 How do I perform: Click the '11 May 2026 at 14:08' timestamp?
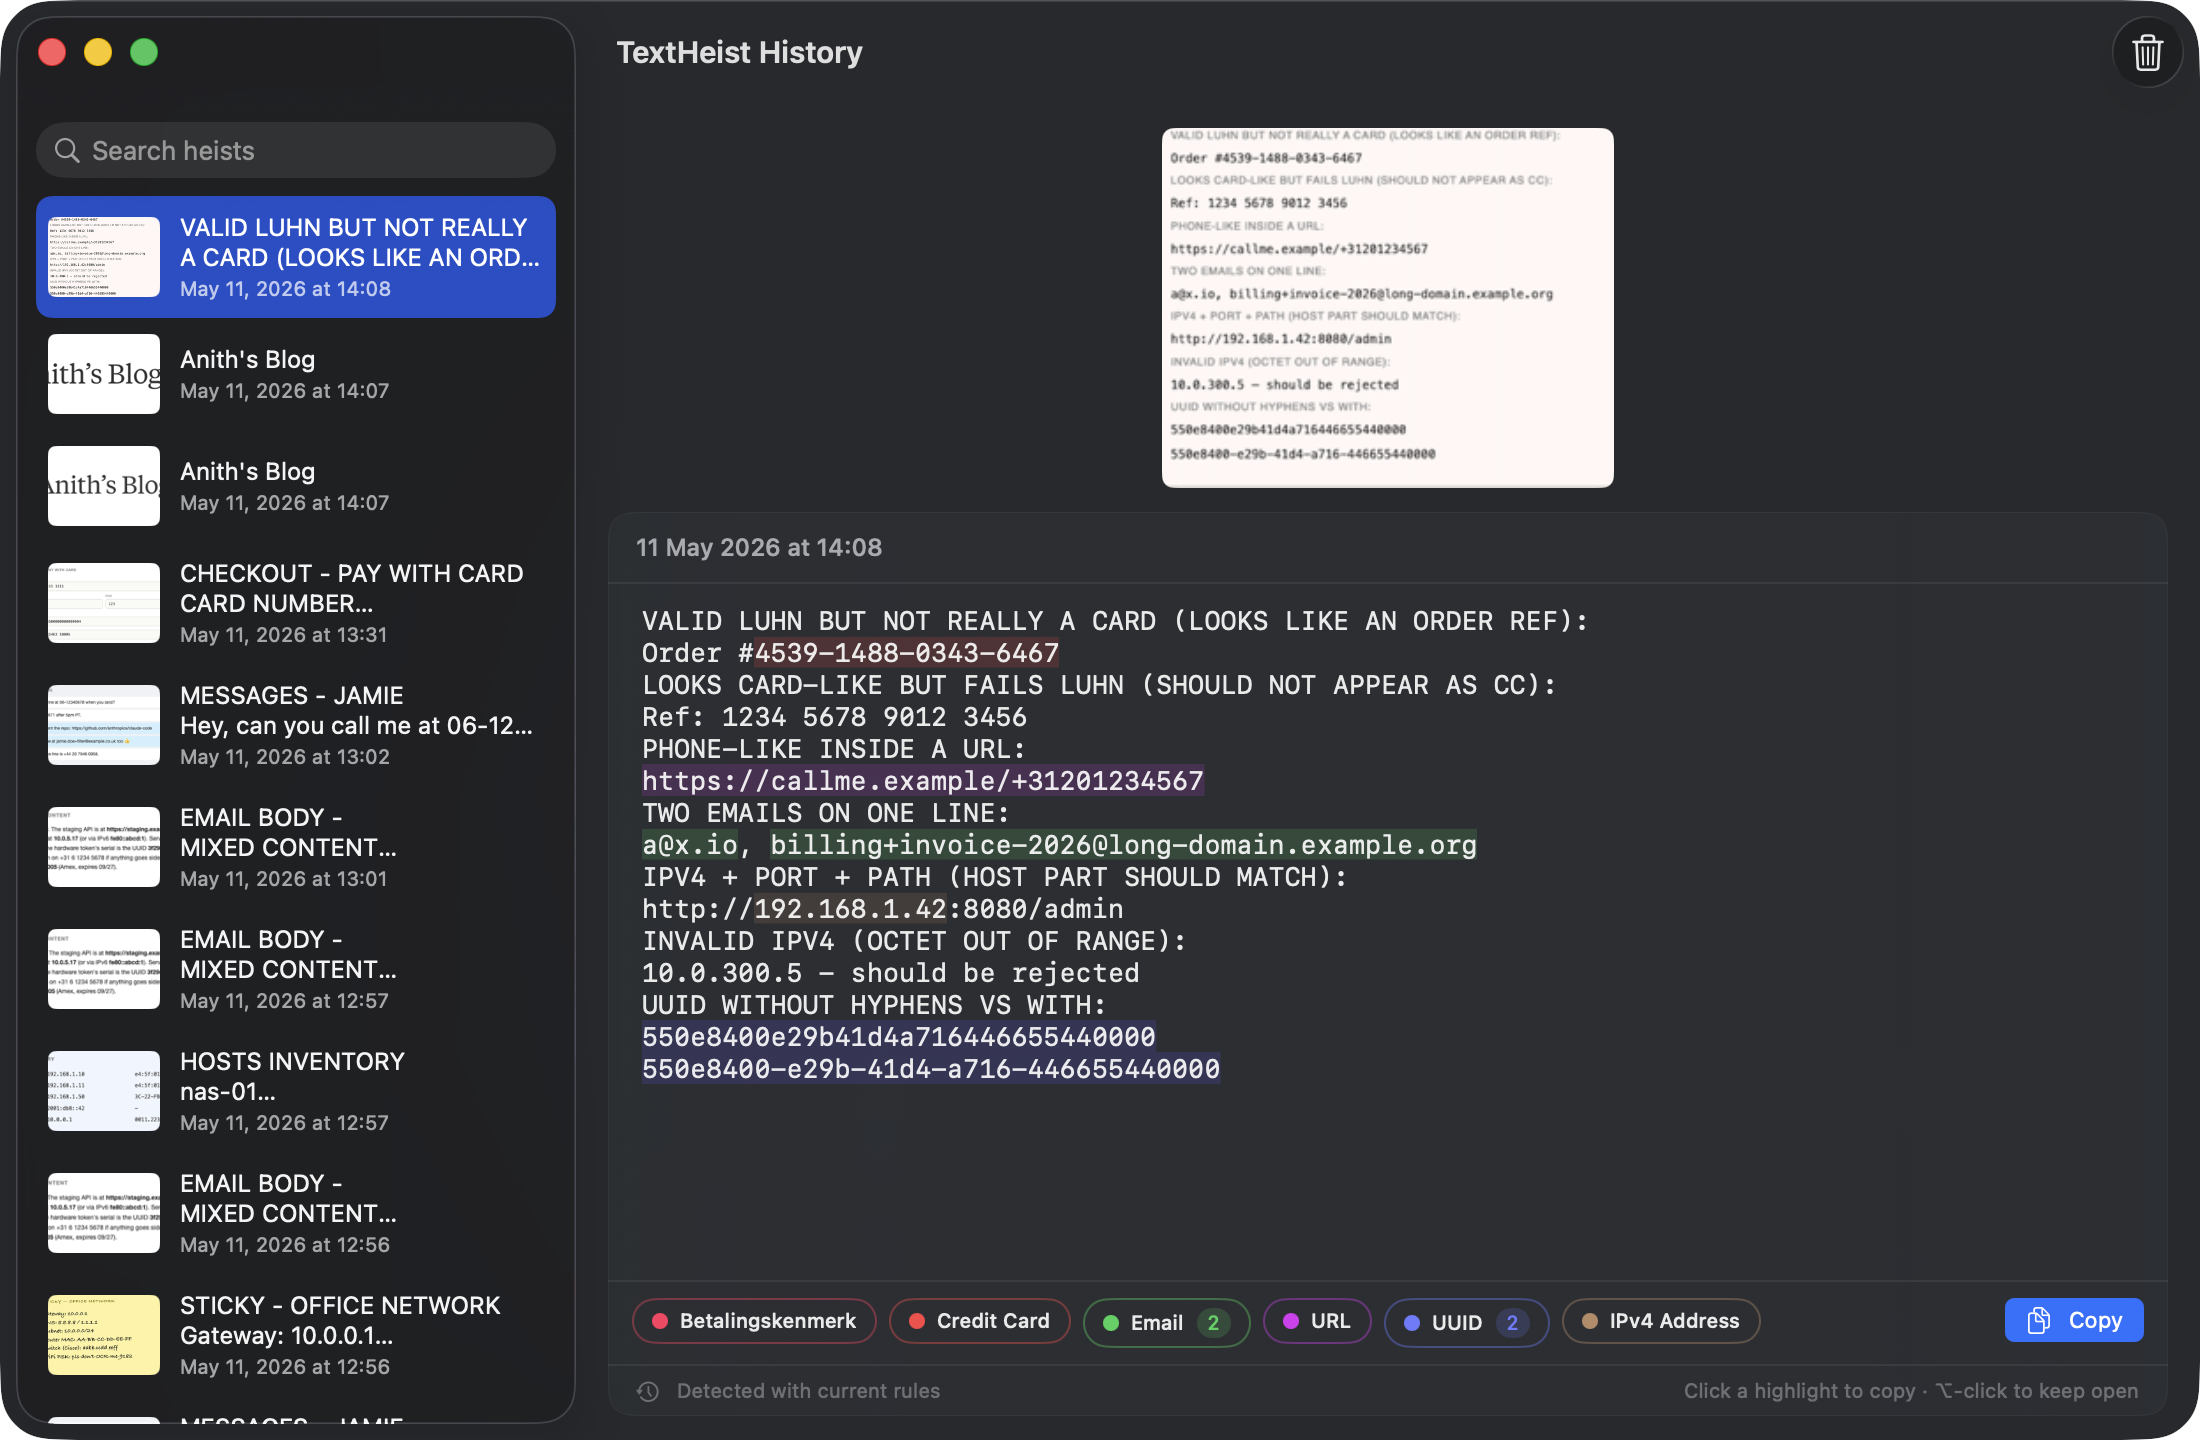coord(759,548)
